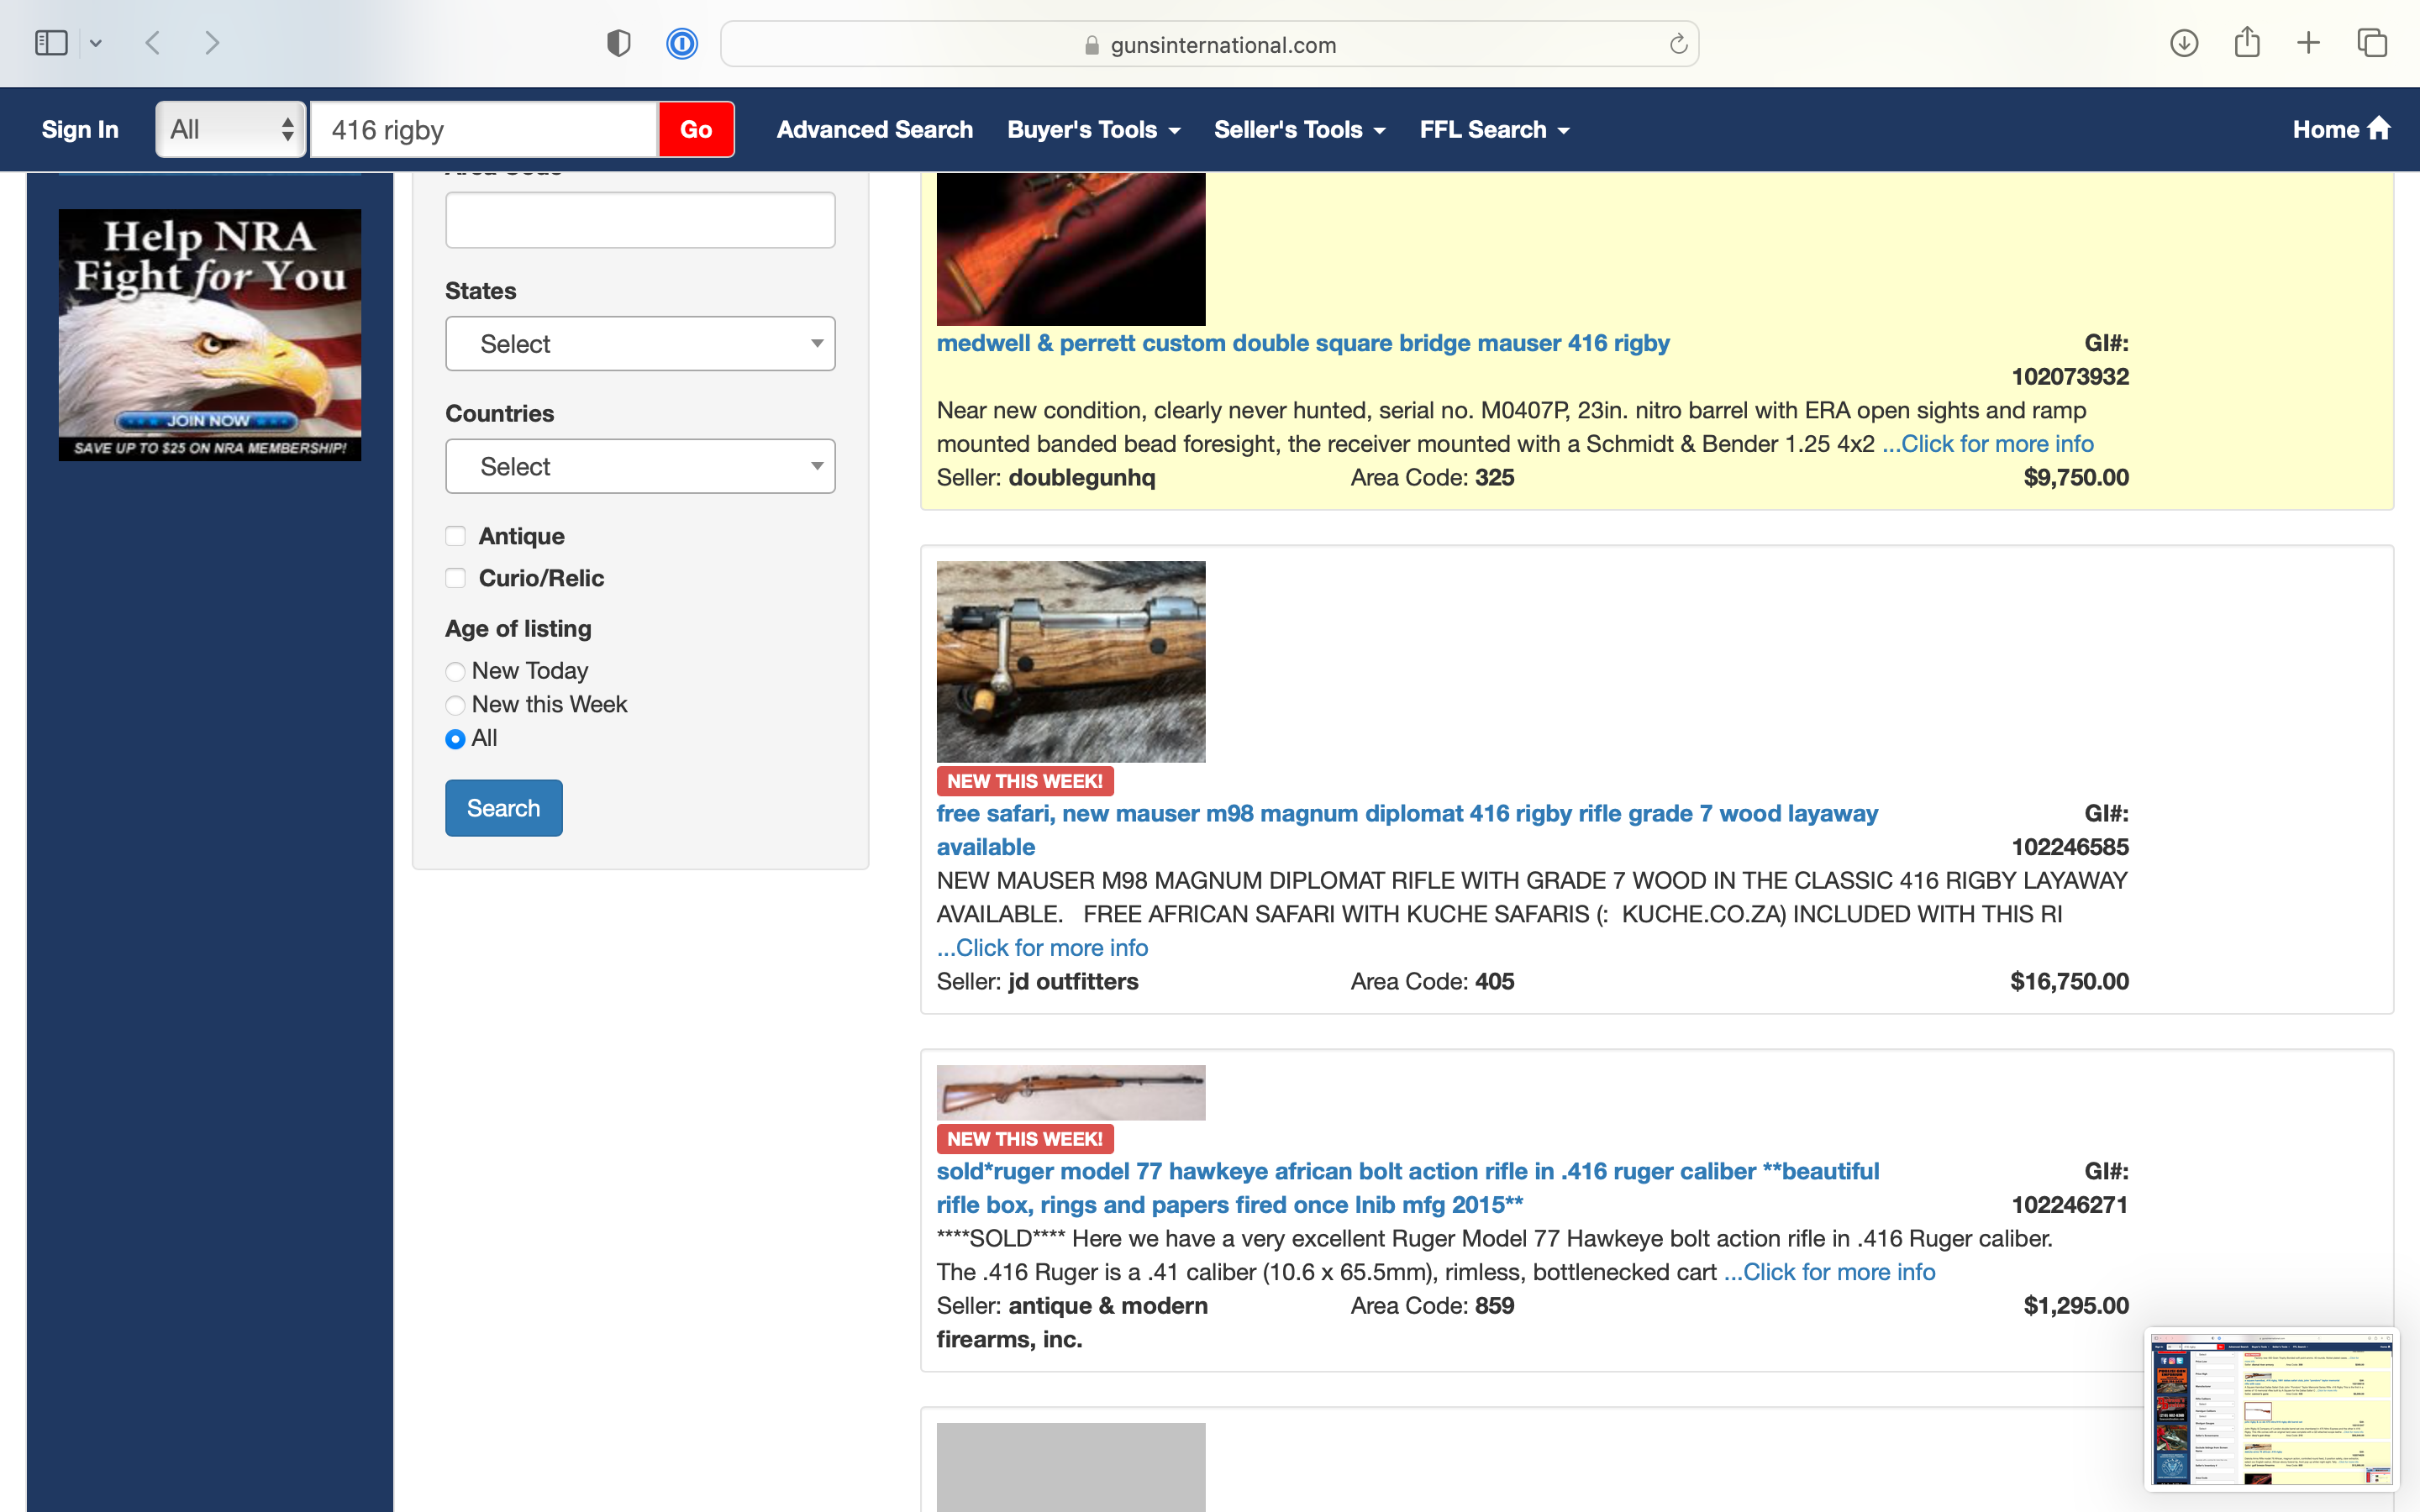
Task: Select the New this Week radio button
Action: point(456,705)
